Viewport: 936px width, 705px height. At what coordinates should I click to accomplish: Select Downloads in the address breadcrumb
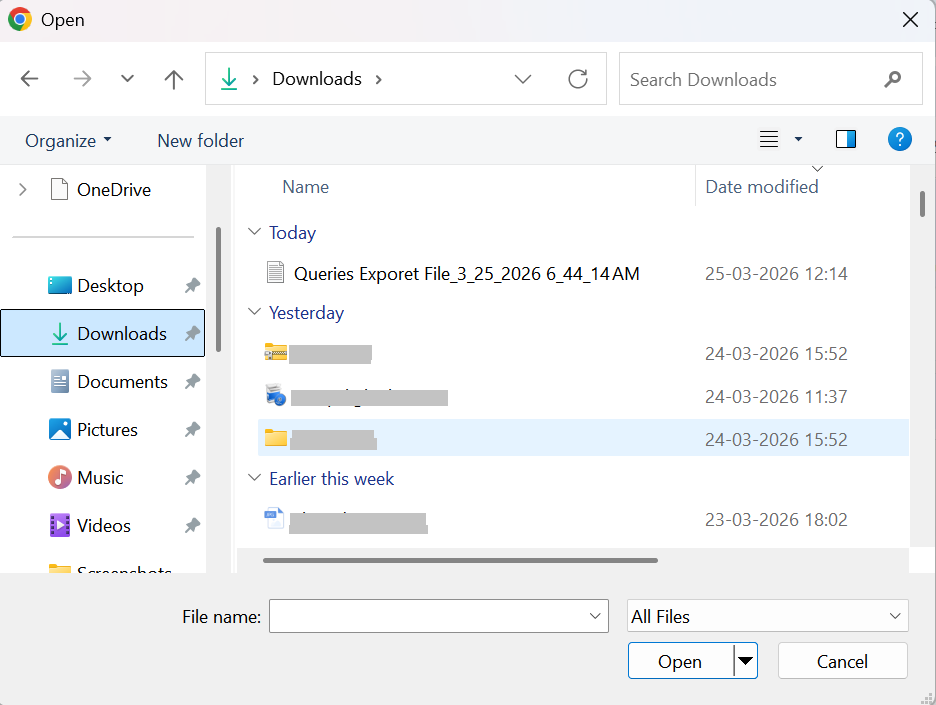pyautogui.click(x=317, y=79)
